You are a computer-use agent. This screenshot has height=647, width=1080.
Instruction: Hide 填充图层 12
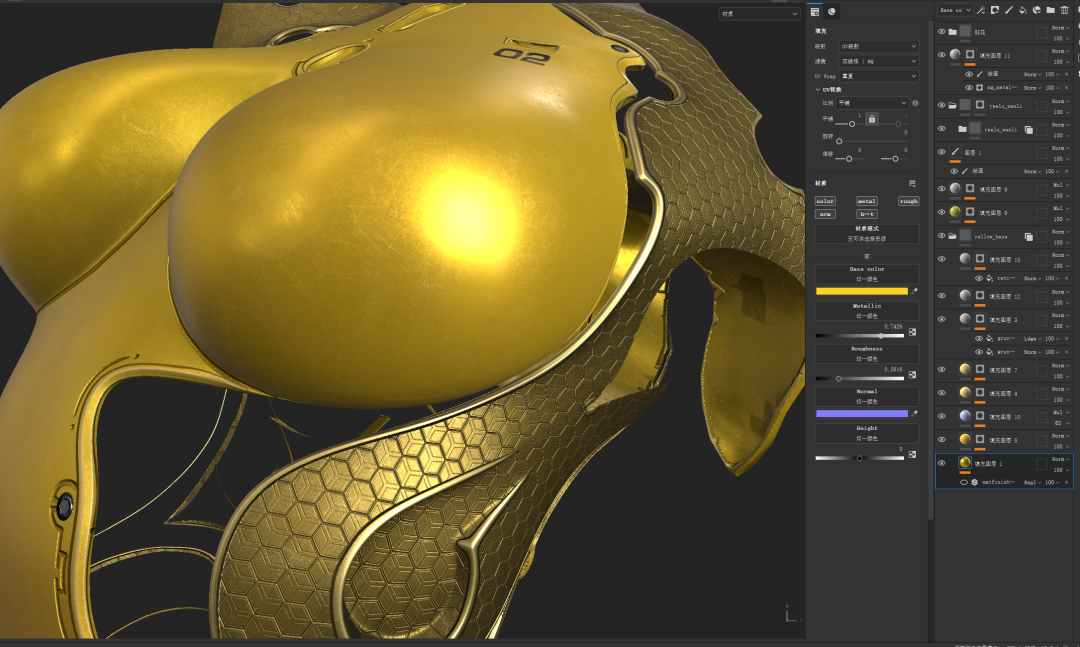942,296
